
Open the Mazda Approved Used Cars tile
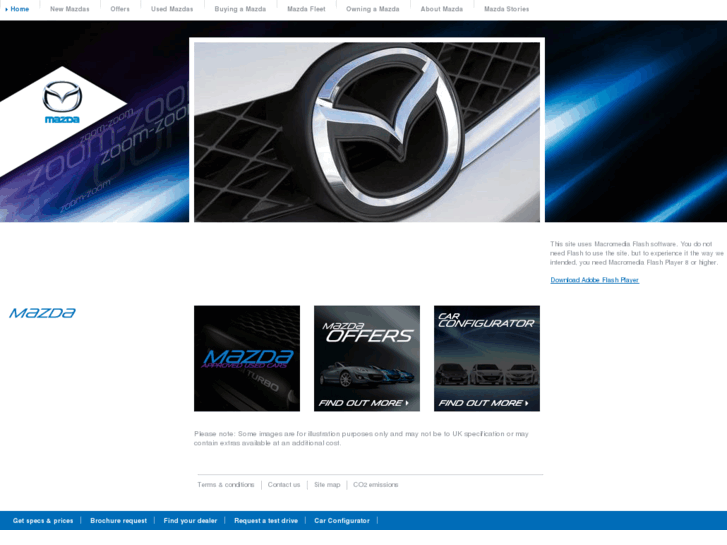(247, 358)
